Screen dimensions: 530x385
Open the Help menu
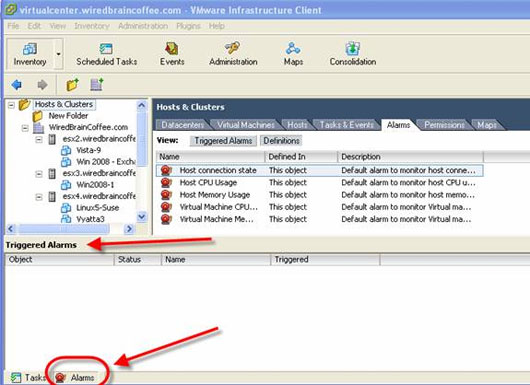217,26
